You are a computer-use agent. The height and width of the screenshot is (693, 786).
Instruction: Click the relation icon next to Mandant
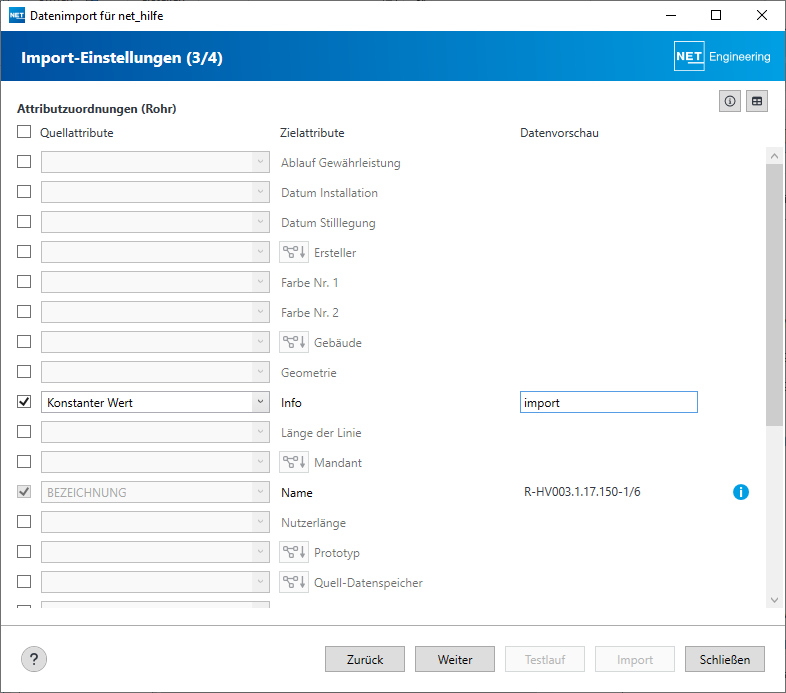pos(294,463)
